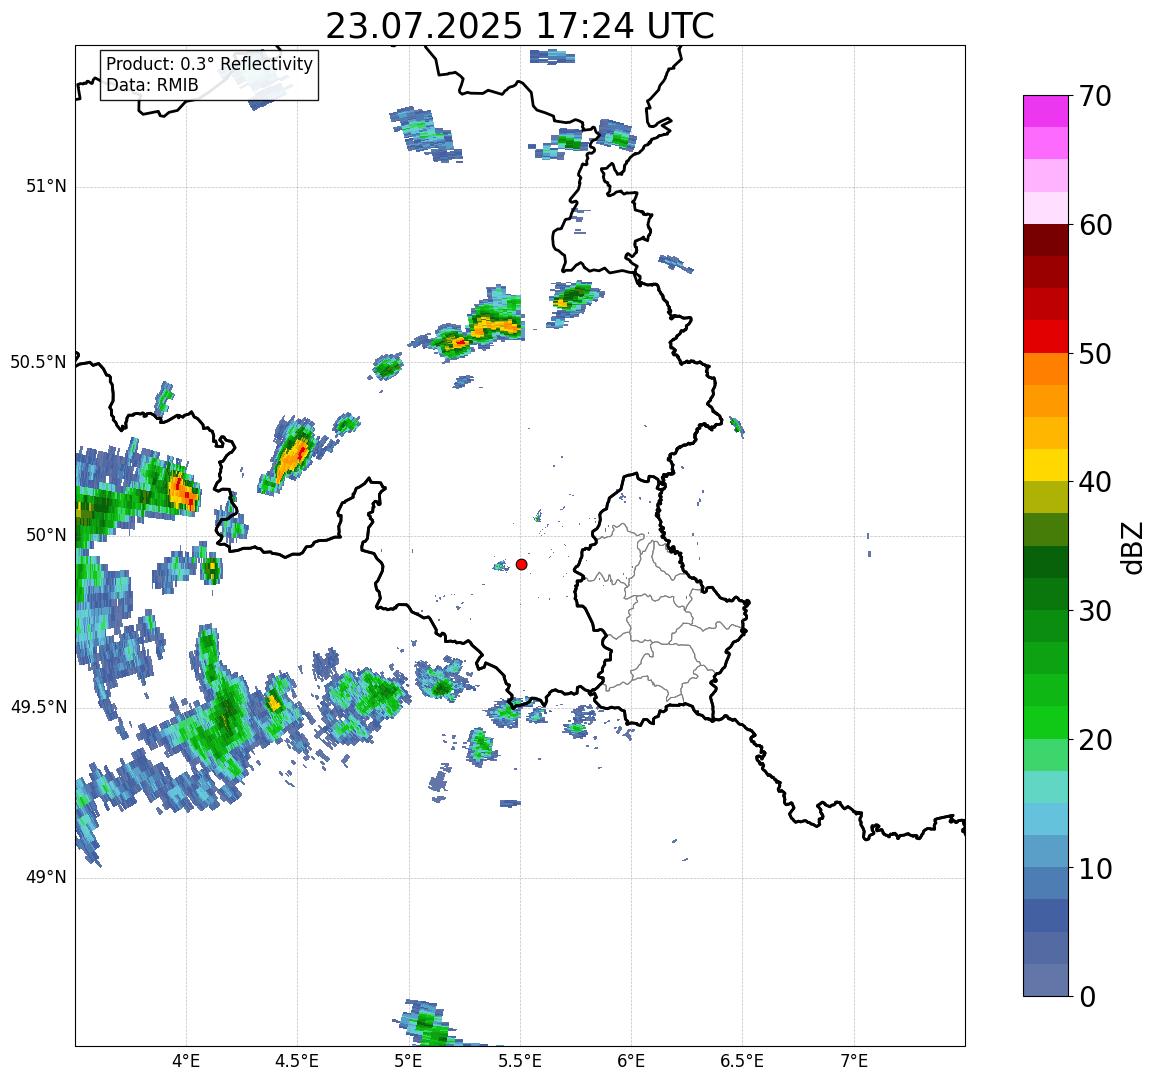This screenshot has height=1081, width=1157.
Task: Click the colorbar tick label 10
Action: point(1095,869)
